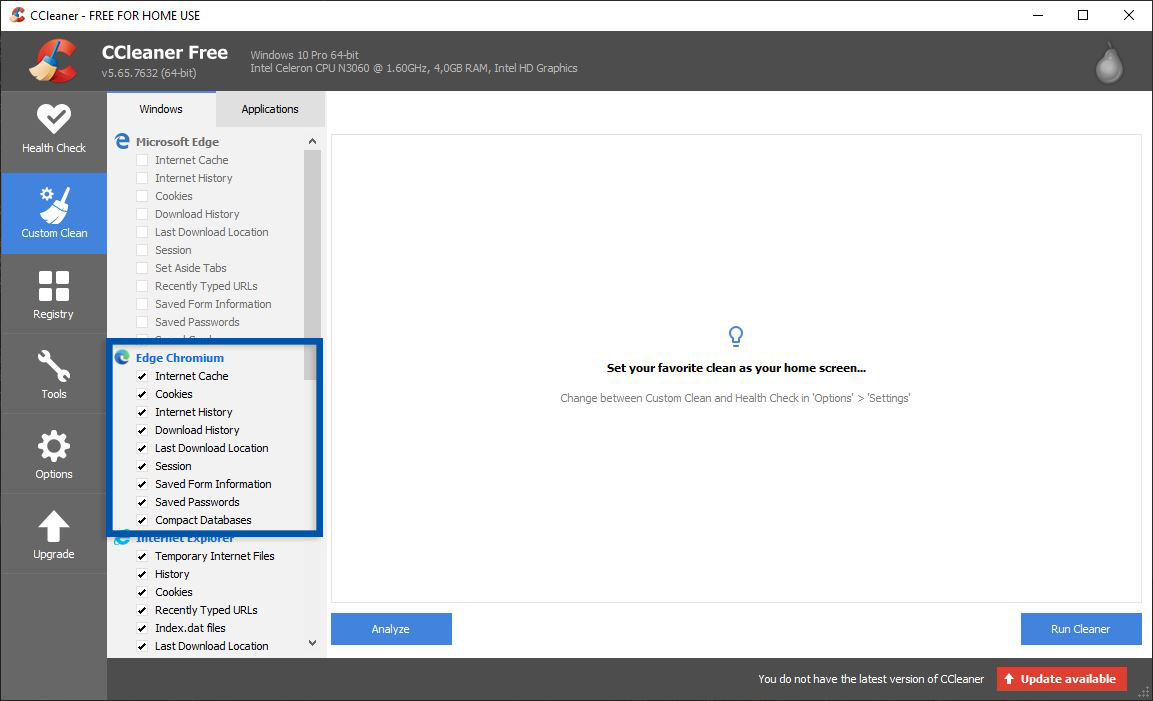Image resolution: width=1153 pixels, height=701 pixels.
Task: Switch to the Applications tab
Action: pyautogui.click(x=269, y=108)
